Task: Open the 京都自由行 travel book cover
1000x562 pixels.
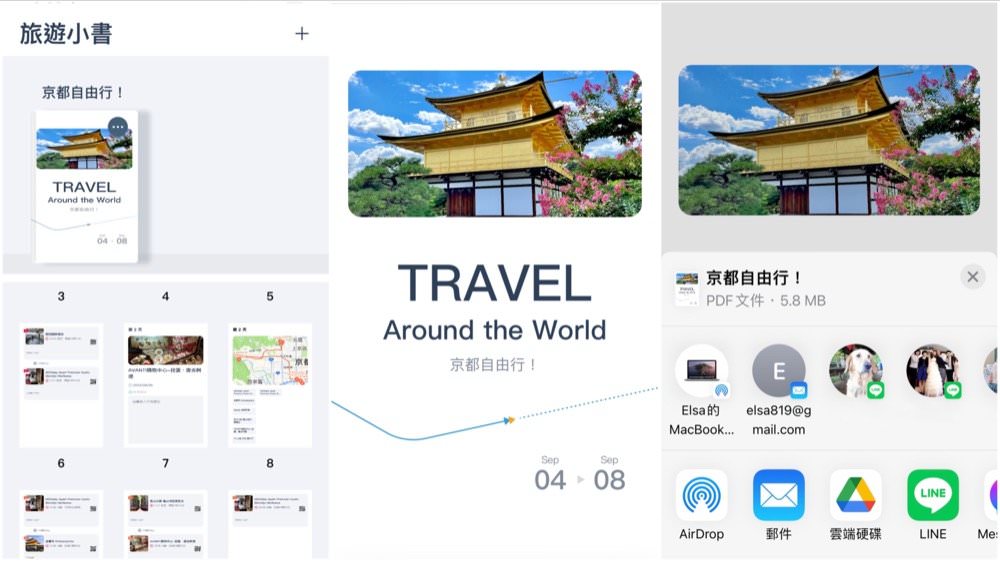Action: 85,186
